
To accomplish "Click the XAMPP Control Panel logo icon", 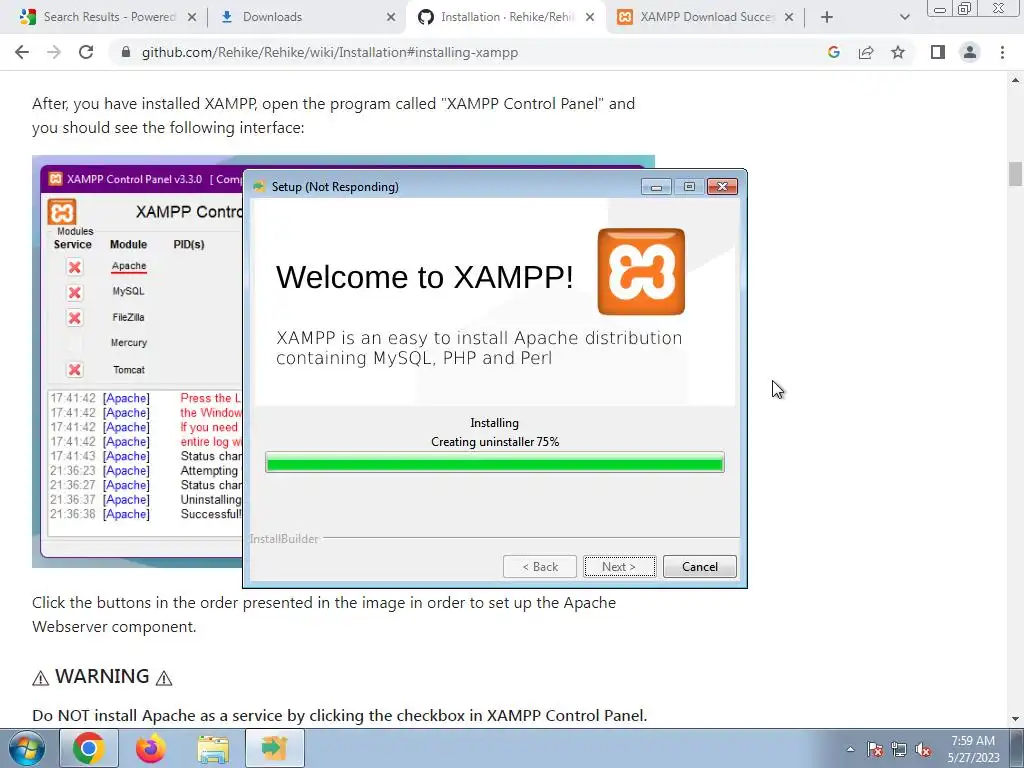I will pos(62,212).
